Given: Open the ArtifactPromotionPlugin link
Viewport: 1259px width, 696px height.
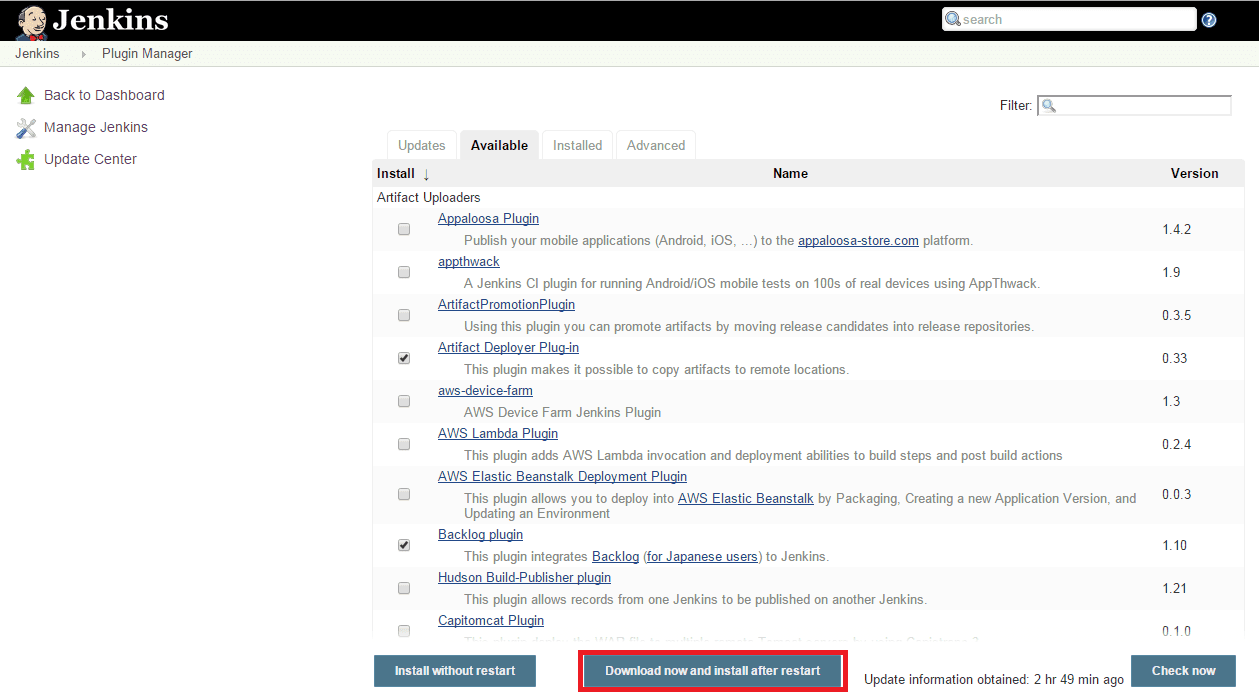Looking at the screenshot, I should pyautogui.click(x=506, y=305).
